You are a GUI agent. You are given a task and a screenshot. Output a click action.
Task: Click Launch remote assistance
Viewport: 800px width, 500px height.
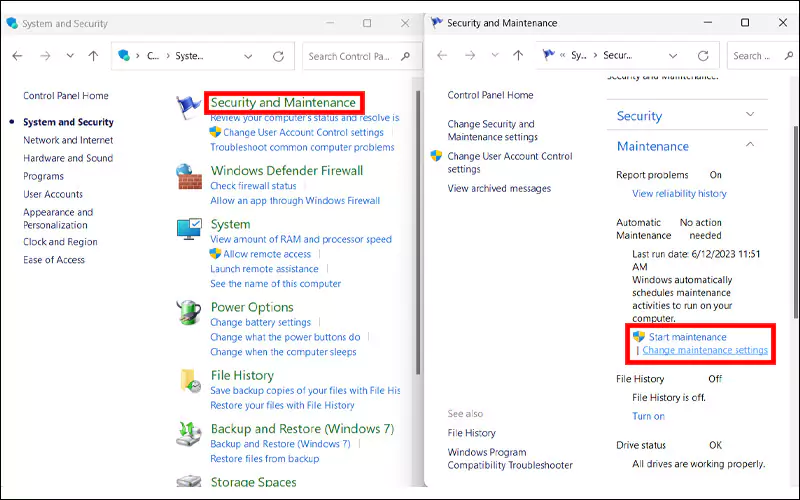coord(264,268)
